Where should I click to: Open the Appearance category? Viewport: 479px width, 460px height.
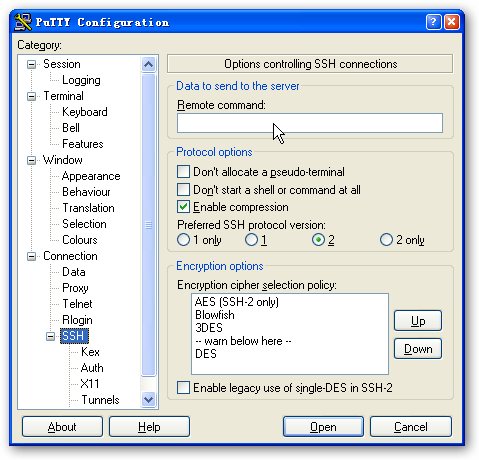pos(91,176)
